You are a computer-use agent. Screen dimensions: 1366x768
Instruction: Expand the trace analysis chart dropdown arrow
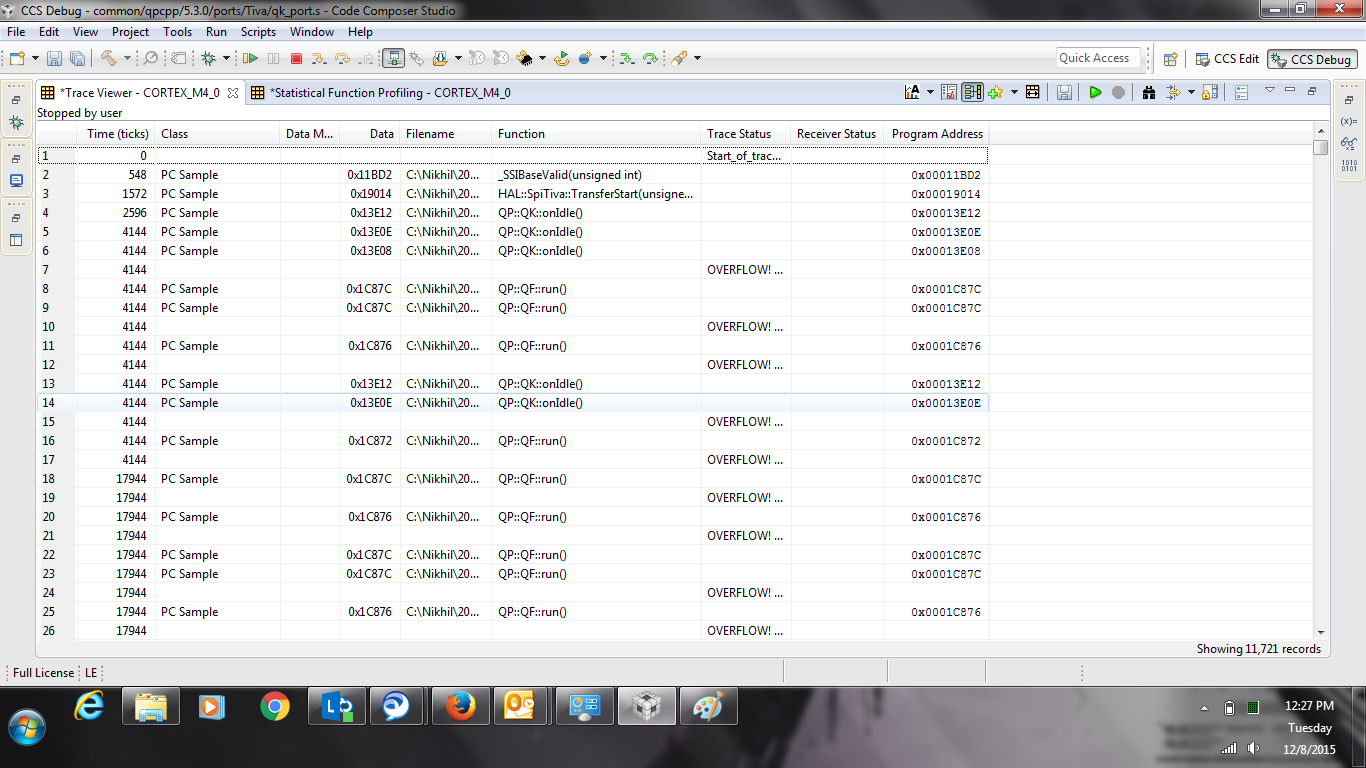(x=930, y=93)
